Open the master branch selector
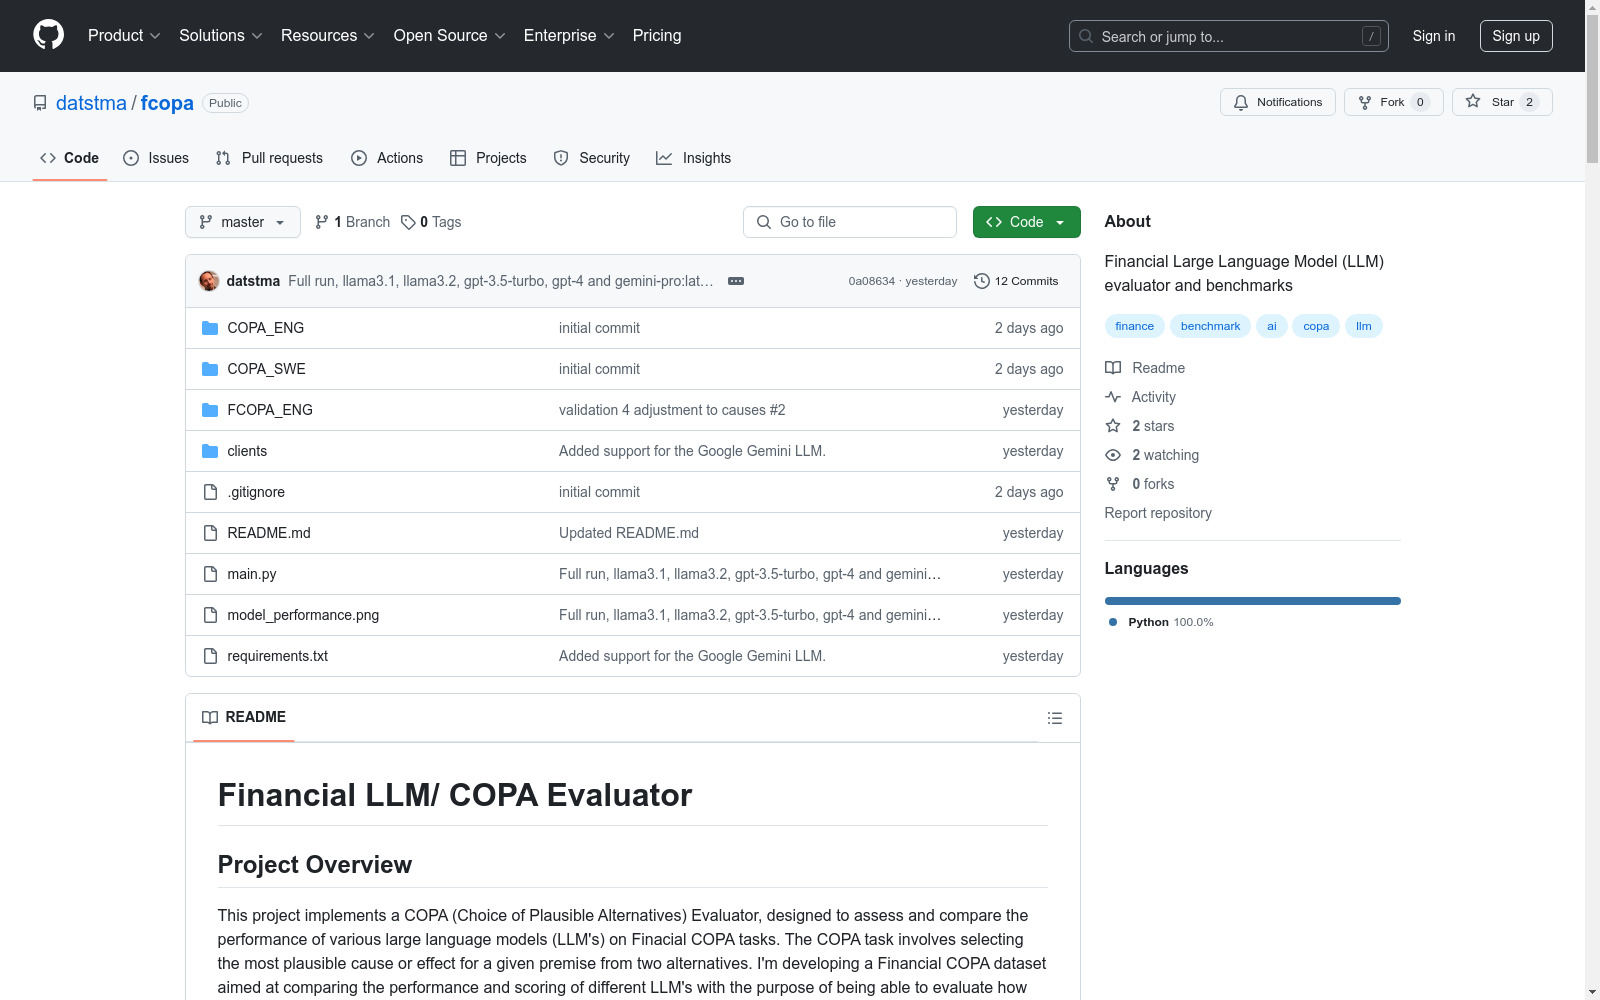Image resolution: width=1600 pixels, height=1000 pixels. (243, 222)
